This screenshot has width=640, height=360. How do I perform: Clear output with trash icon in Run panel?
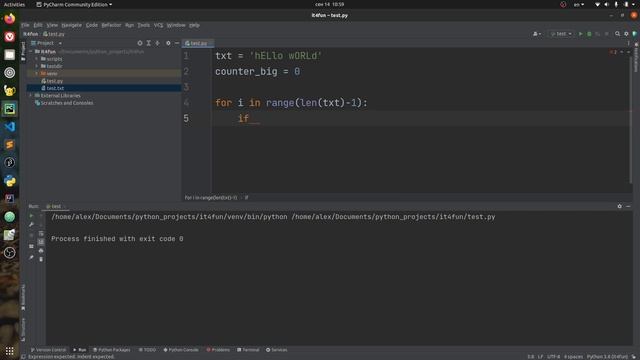(x=41, y=259)
